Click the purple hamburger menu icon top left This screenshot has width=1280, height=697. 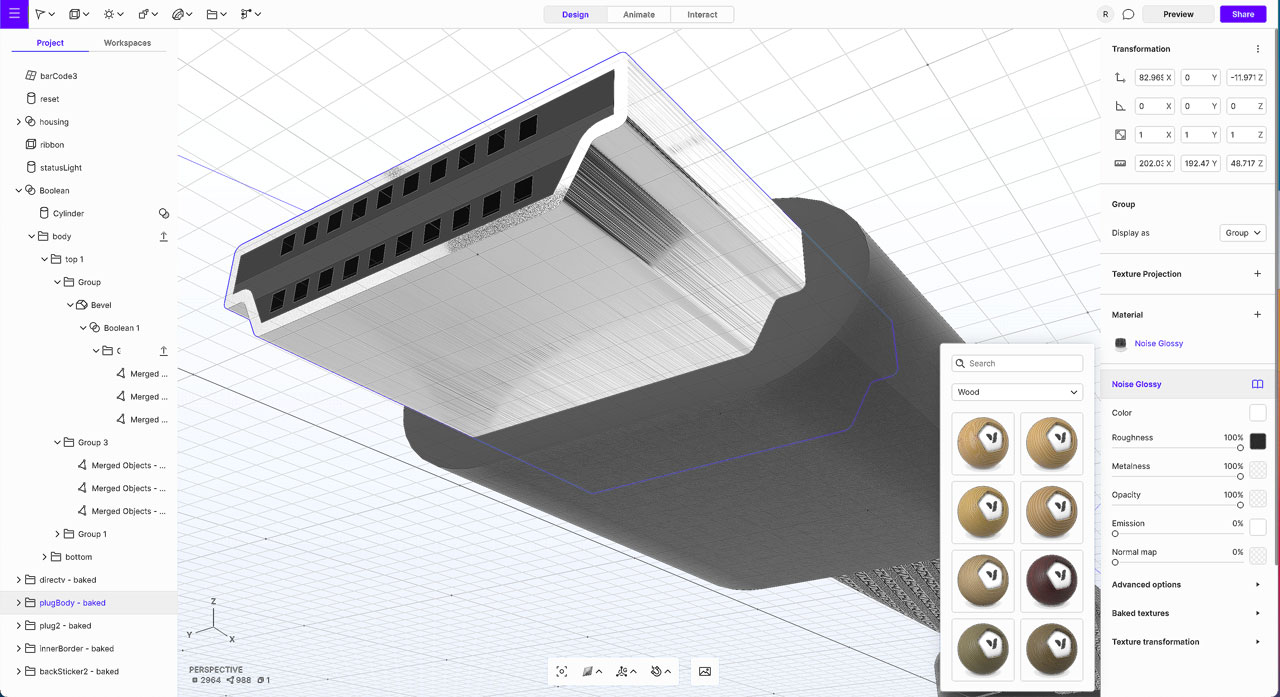(13, 14)
